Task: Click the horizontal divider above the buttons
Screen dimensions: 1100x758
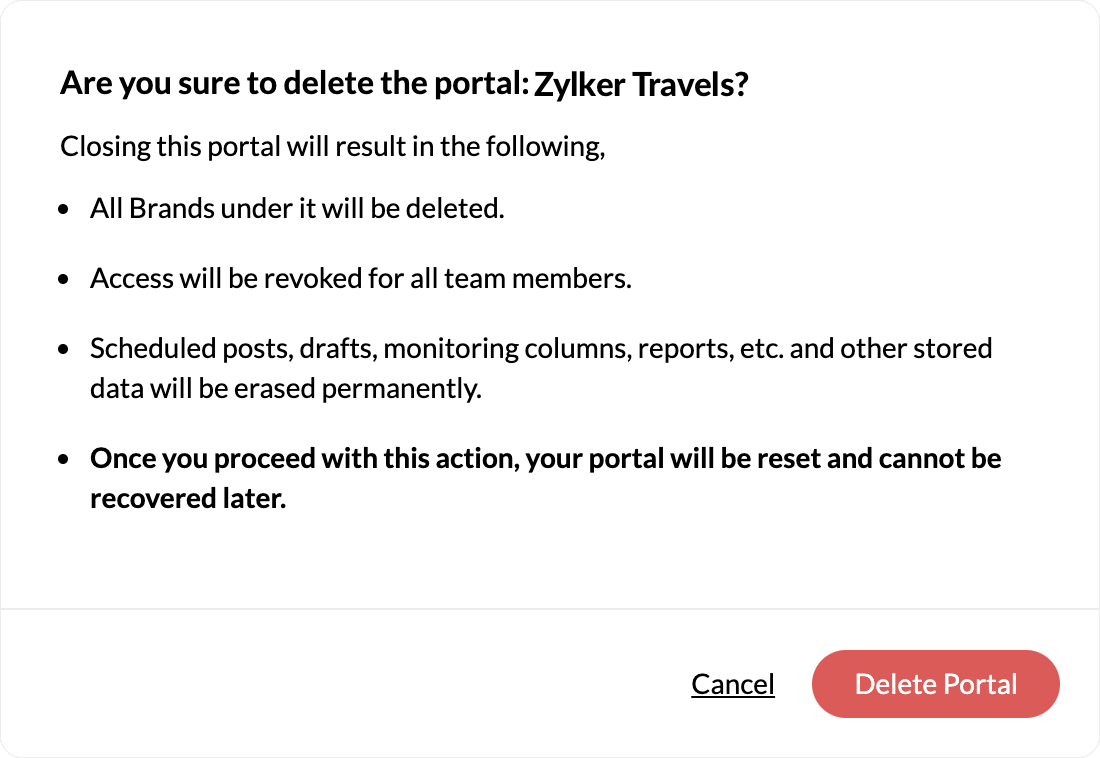Action: coord(550,609)
